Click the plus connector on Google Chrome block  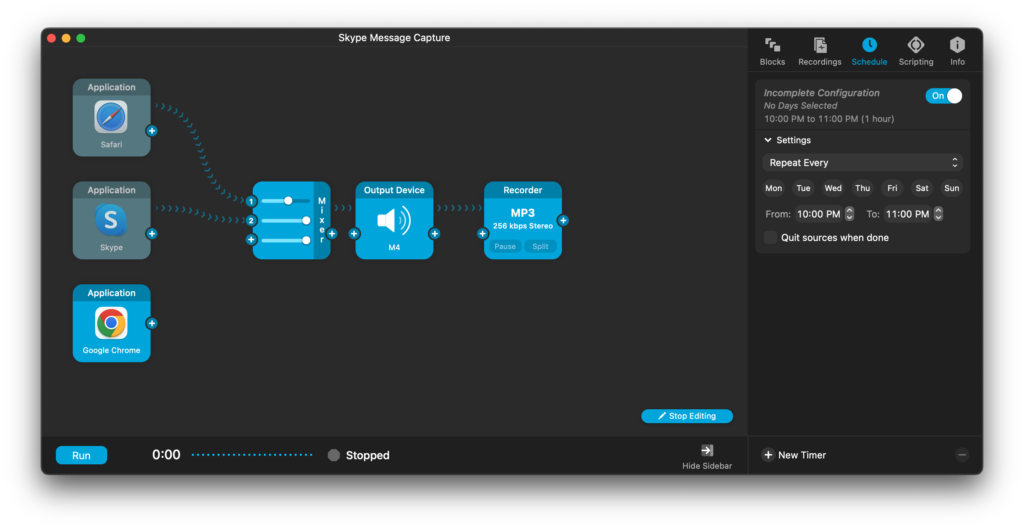point(152,323)
